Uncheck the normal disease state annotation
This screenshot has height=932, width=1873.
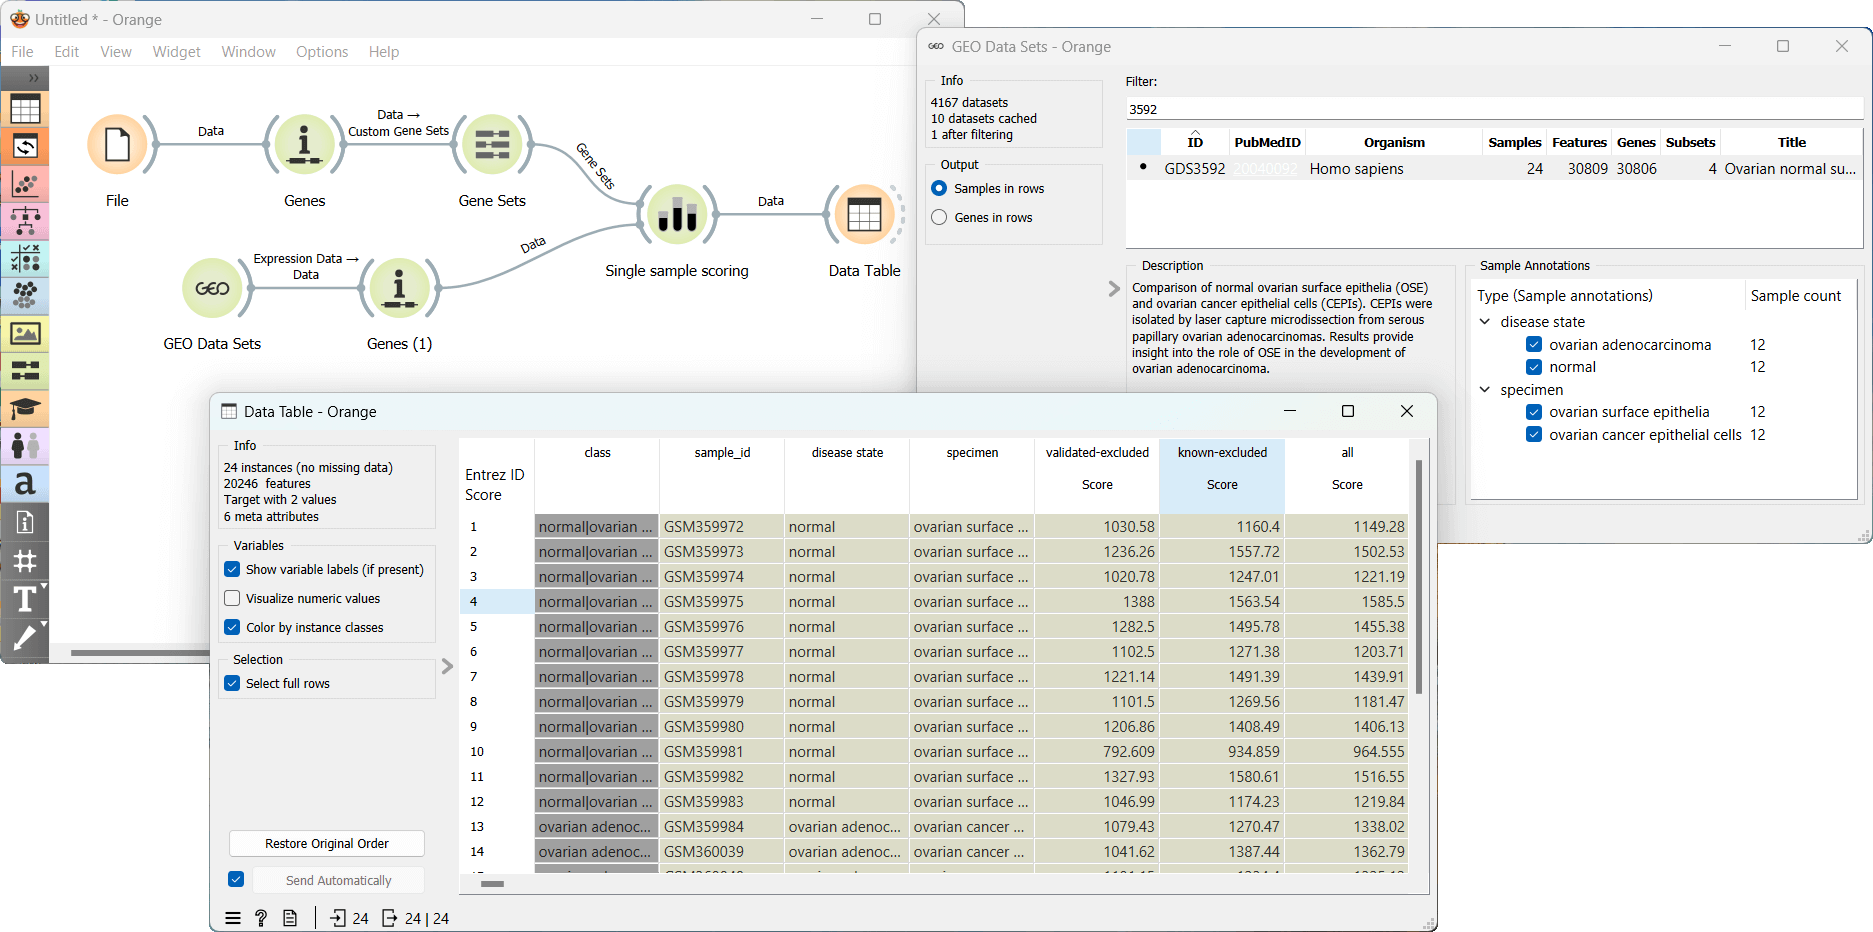(1534, 367)
